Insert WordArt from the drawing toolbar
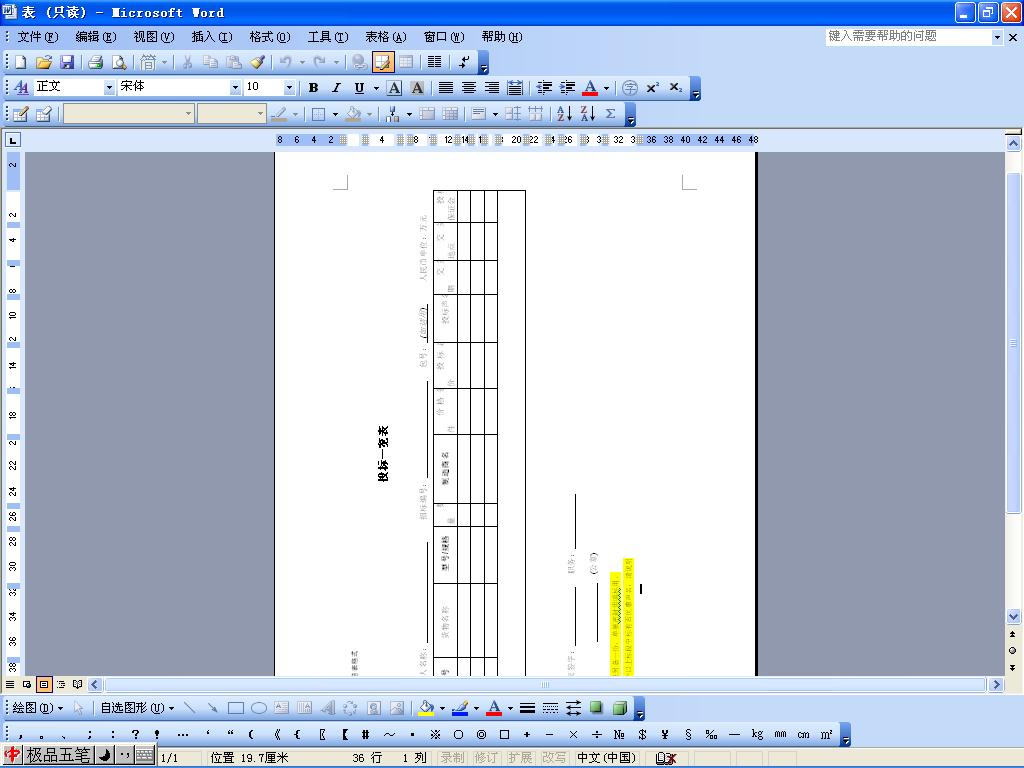 click(328, 708)
